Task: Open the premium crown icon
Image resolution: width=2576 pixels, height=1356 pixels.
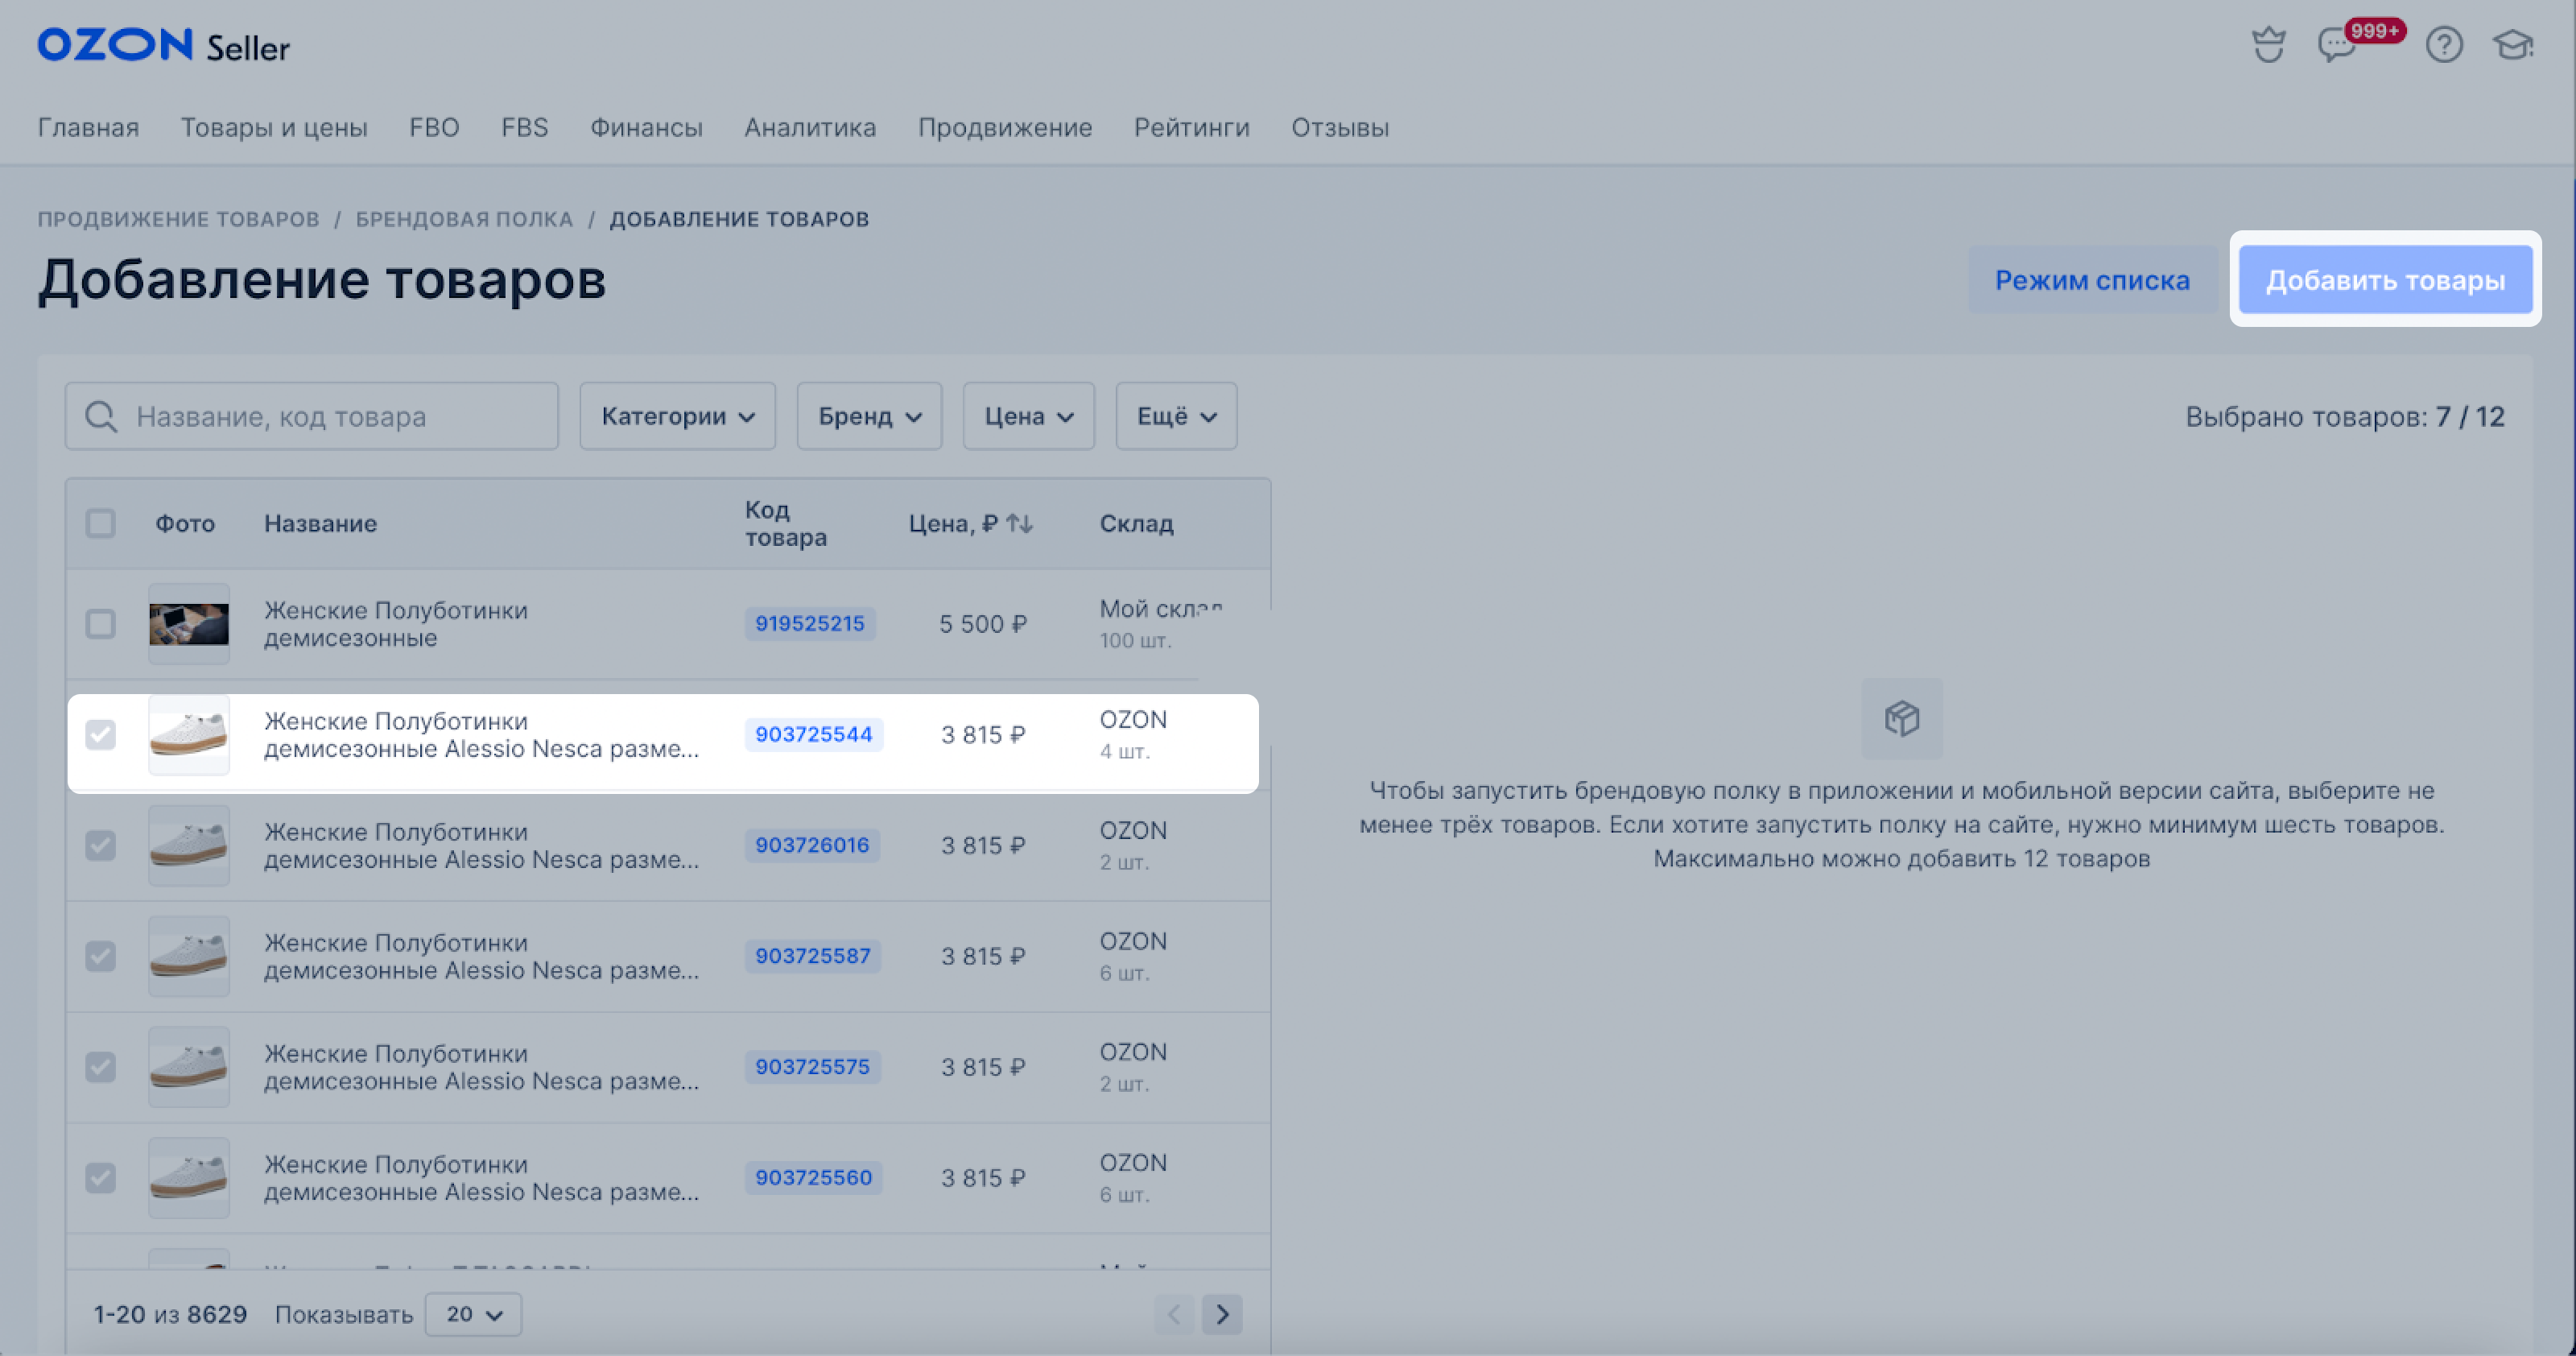Action: (x=2268, y=45)
